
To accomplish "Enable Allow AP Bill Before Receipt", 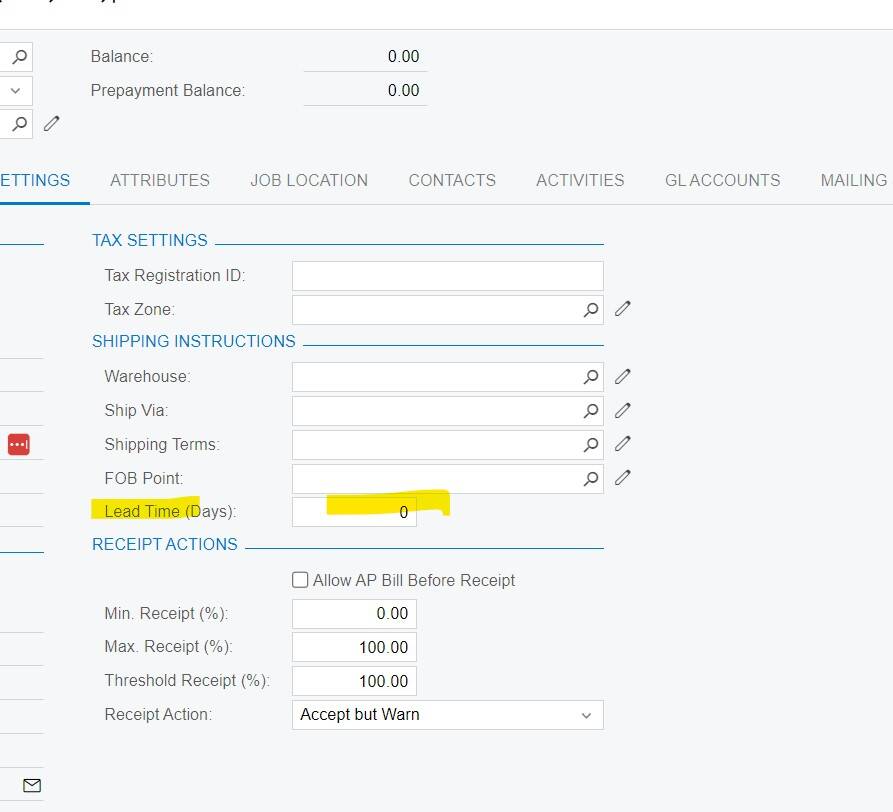I will [300, 580].
